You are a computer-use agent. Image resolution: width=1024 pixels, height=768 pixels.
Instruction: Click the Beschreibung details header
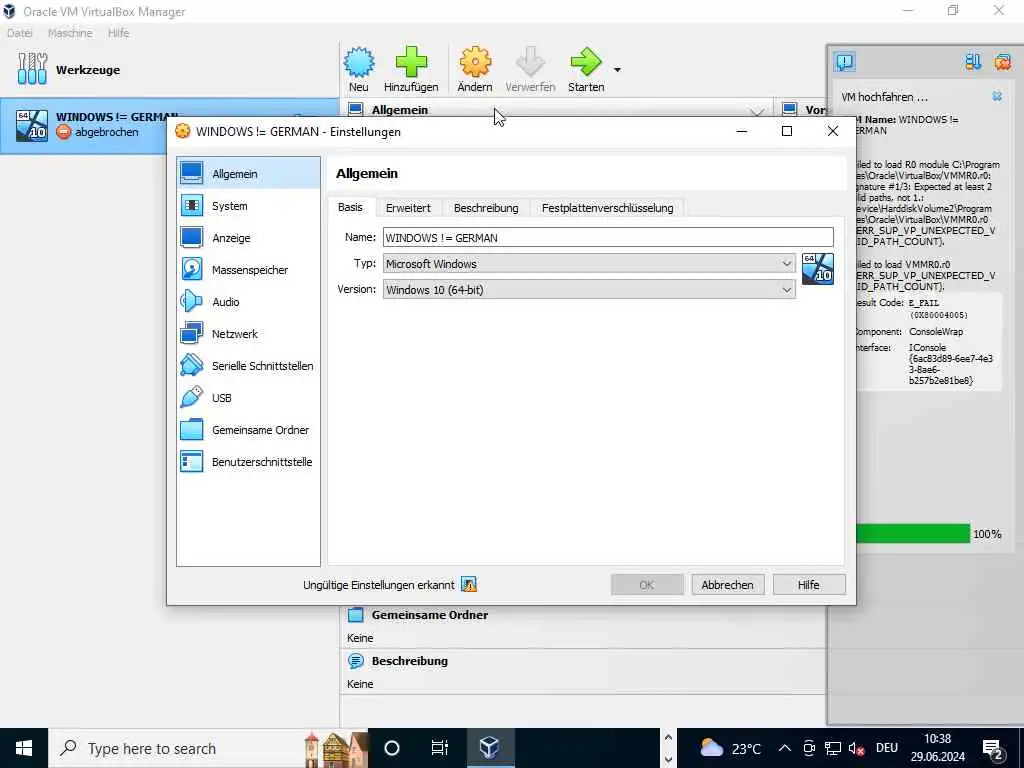[409, 661]
